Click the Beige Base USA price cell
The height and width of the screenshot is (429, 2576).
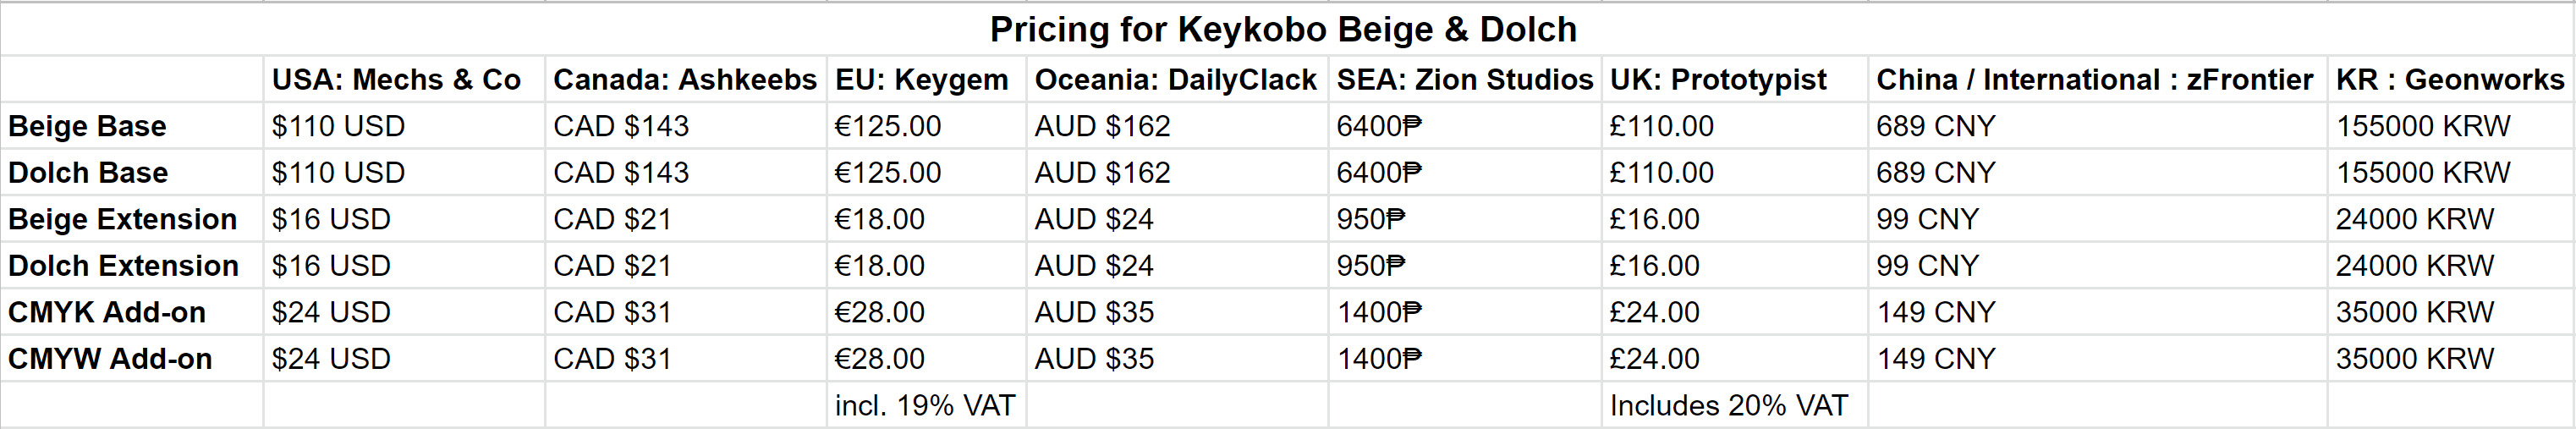point(338,126)
